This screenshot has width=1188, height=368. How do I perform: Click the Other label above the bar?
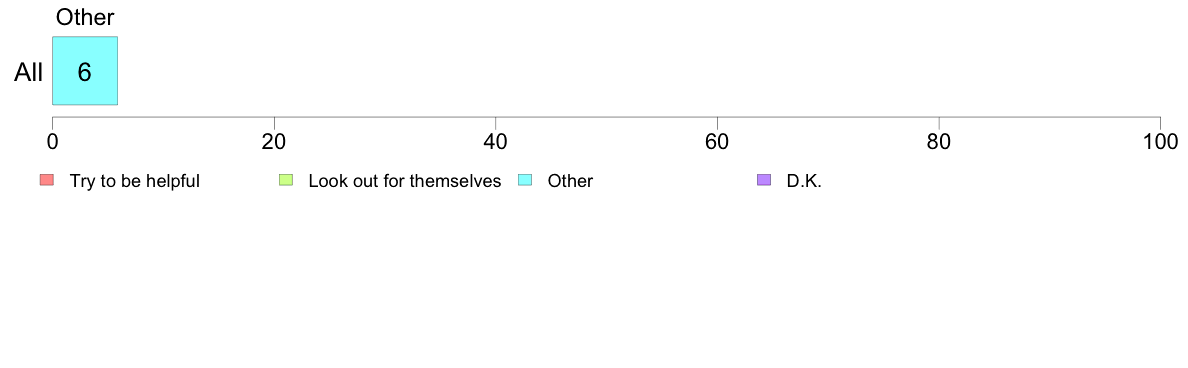click(x=85, y=17)
